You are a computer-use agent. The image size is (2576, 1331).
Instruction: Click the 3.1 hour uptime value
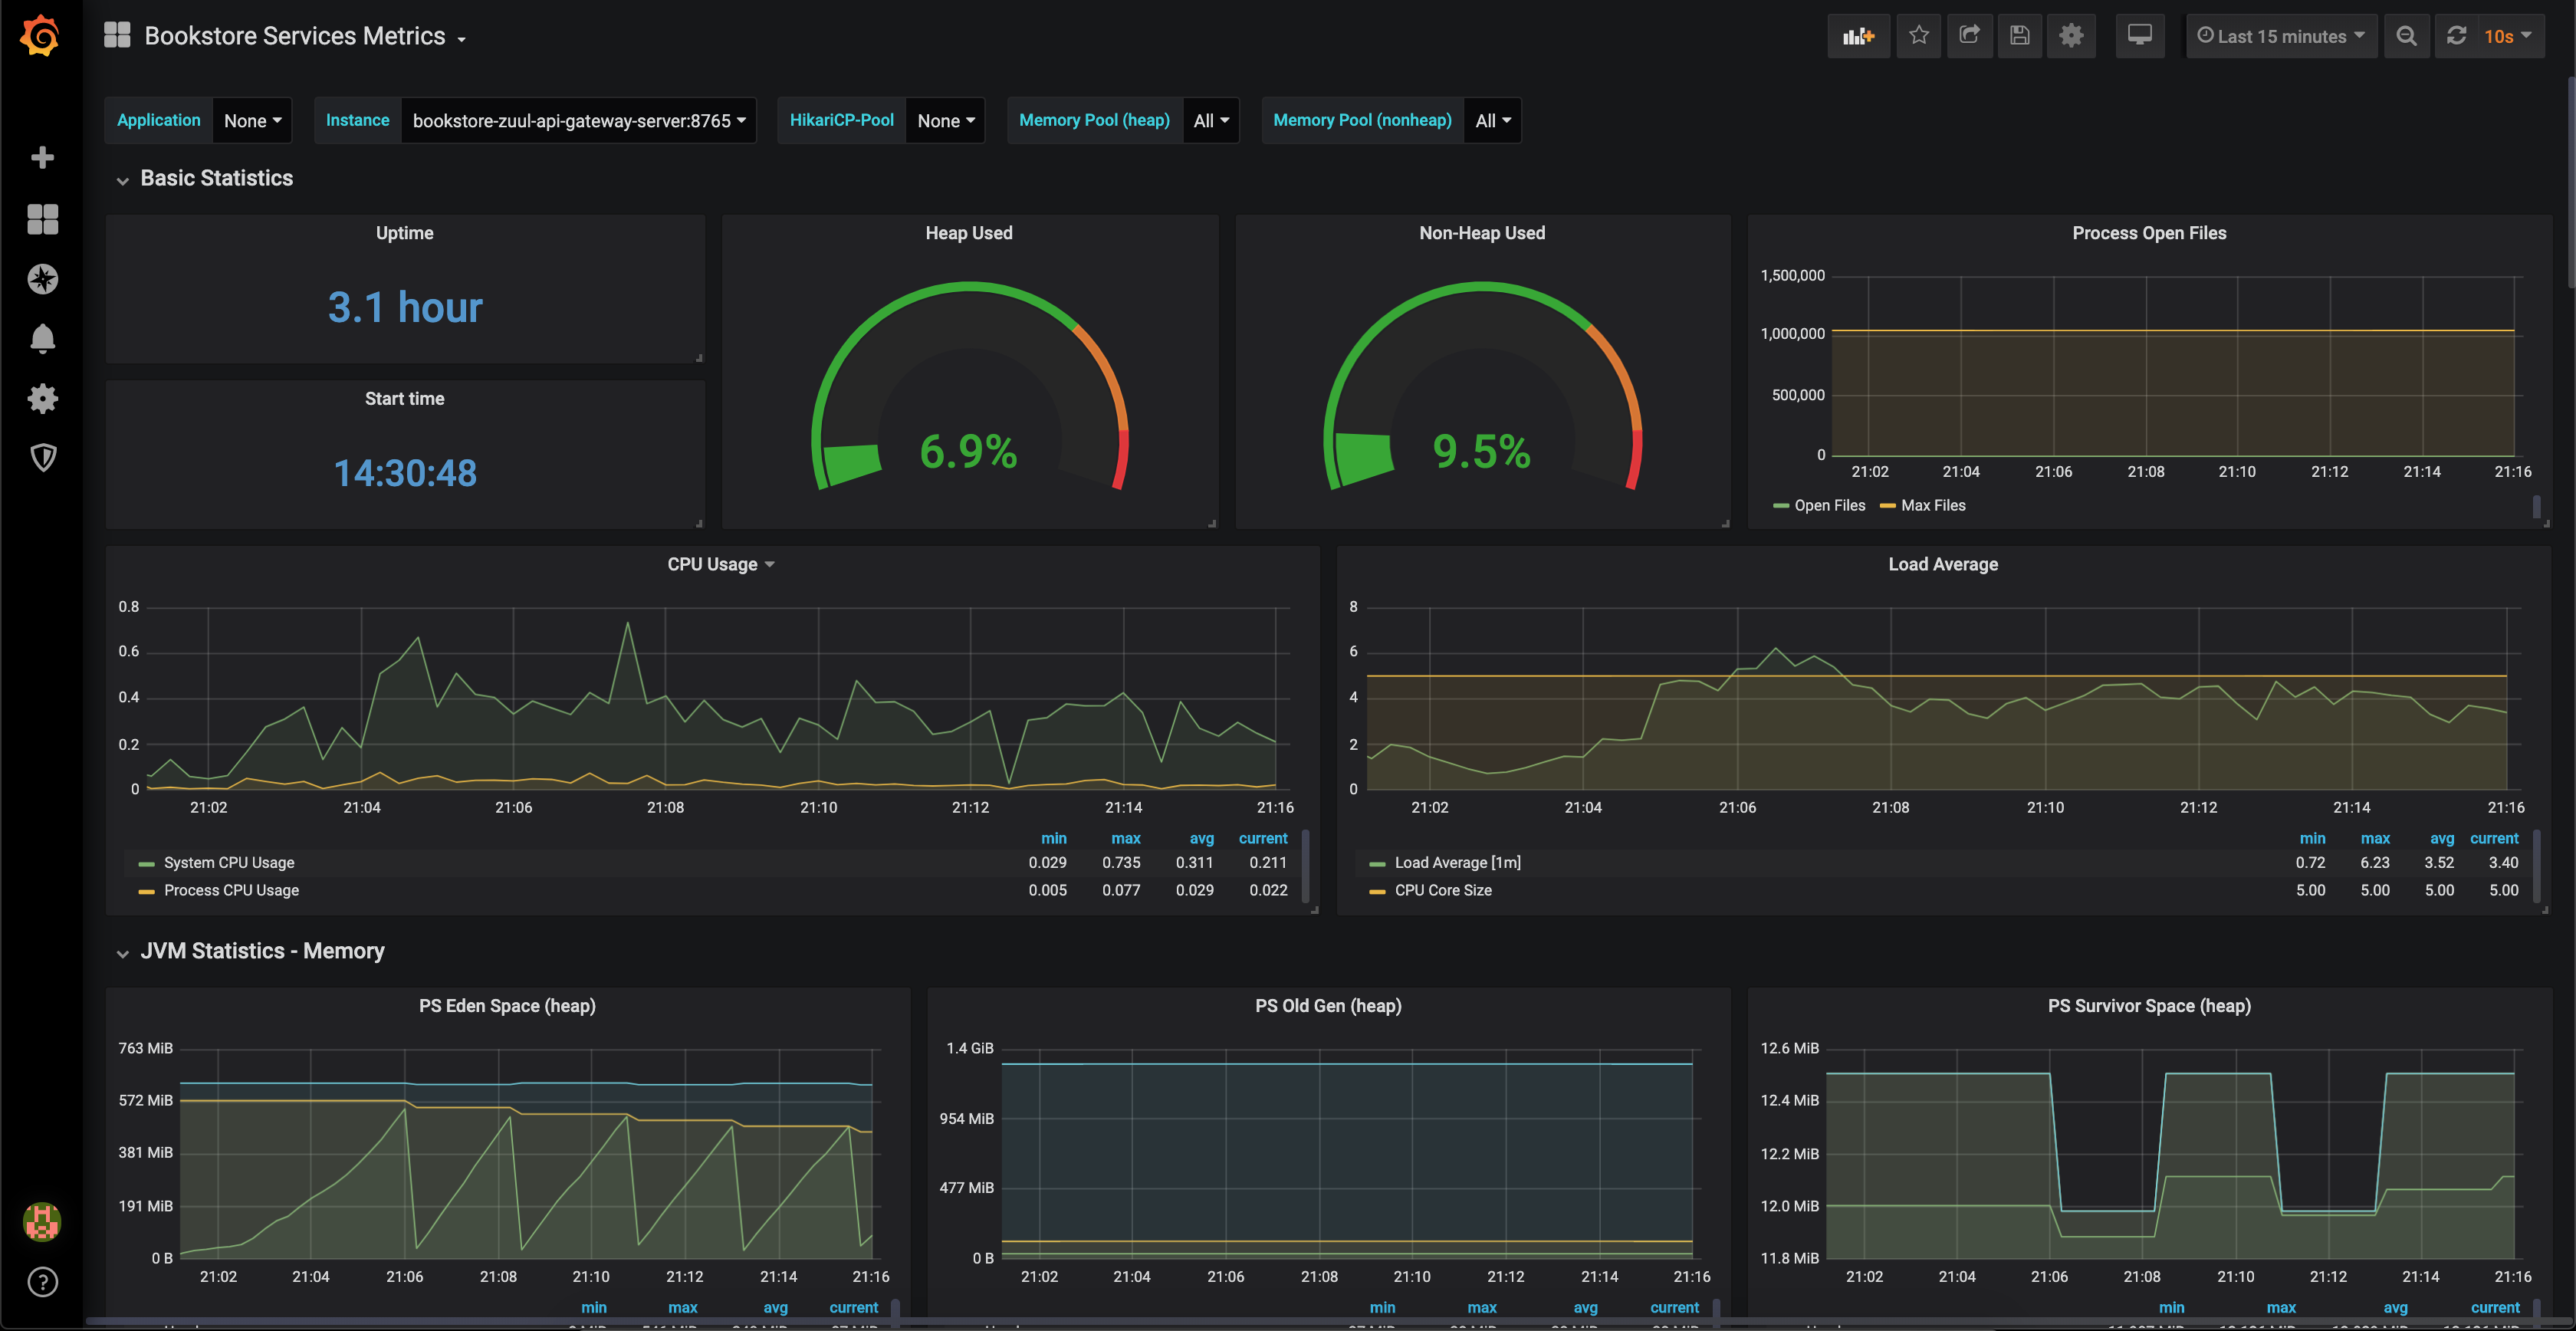tap(405, 308)
